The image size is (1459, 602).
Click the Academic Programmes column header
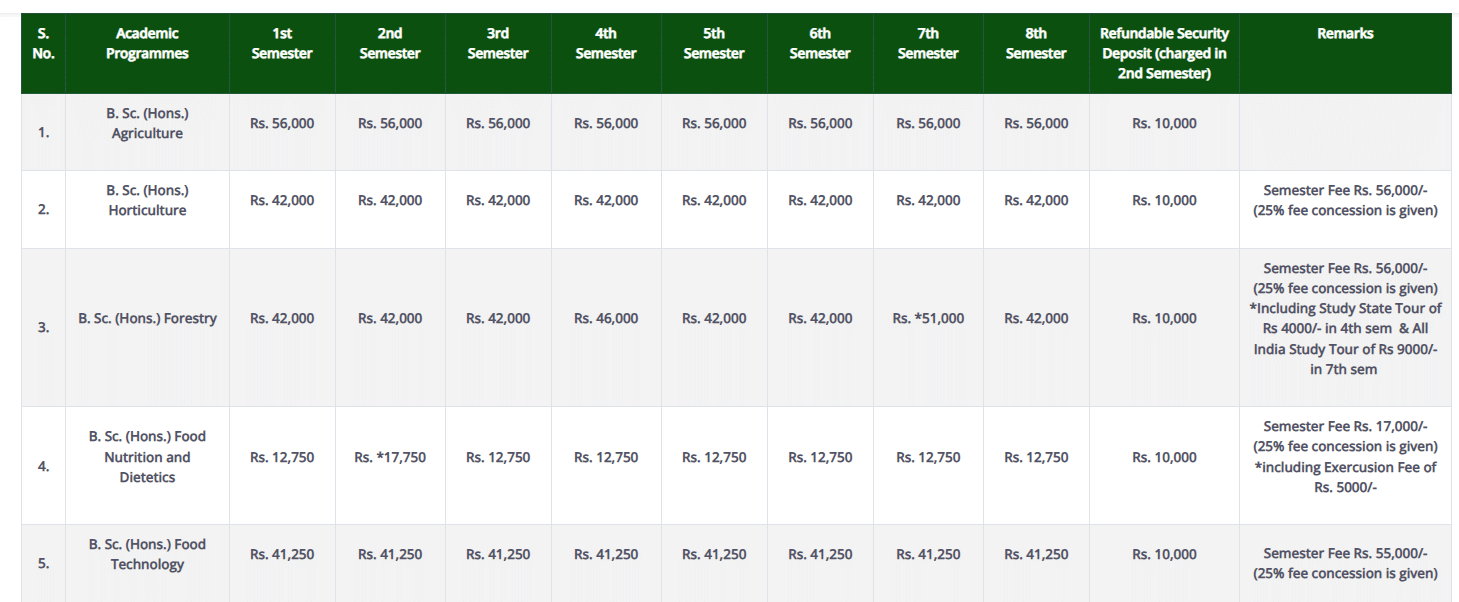147,44
